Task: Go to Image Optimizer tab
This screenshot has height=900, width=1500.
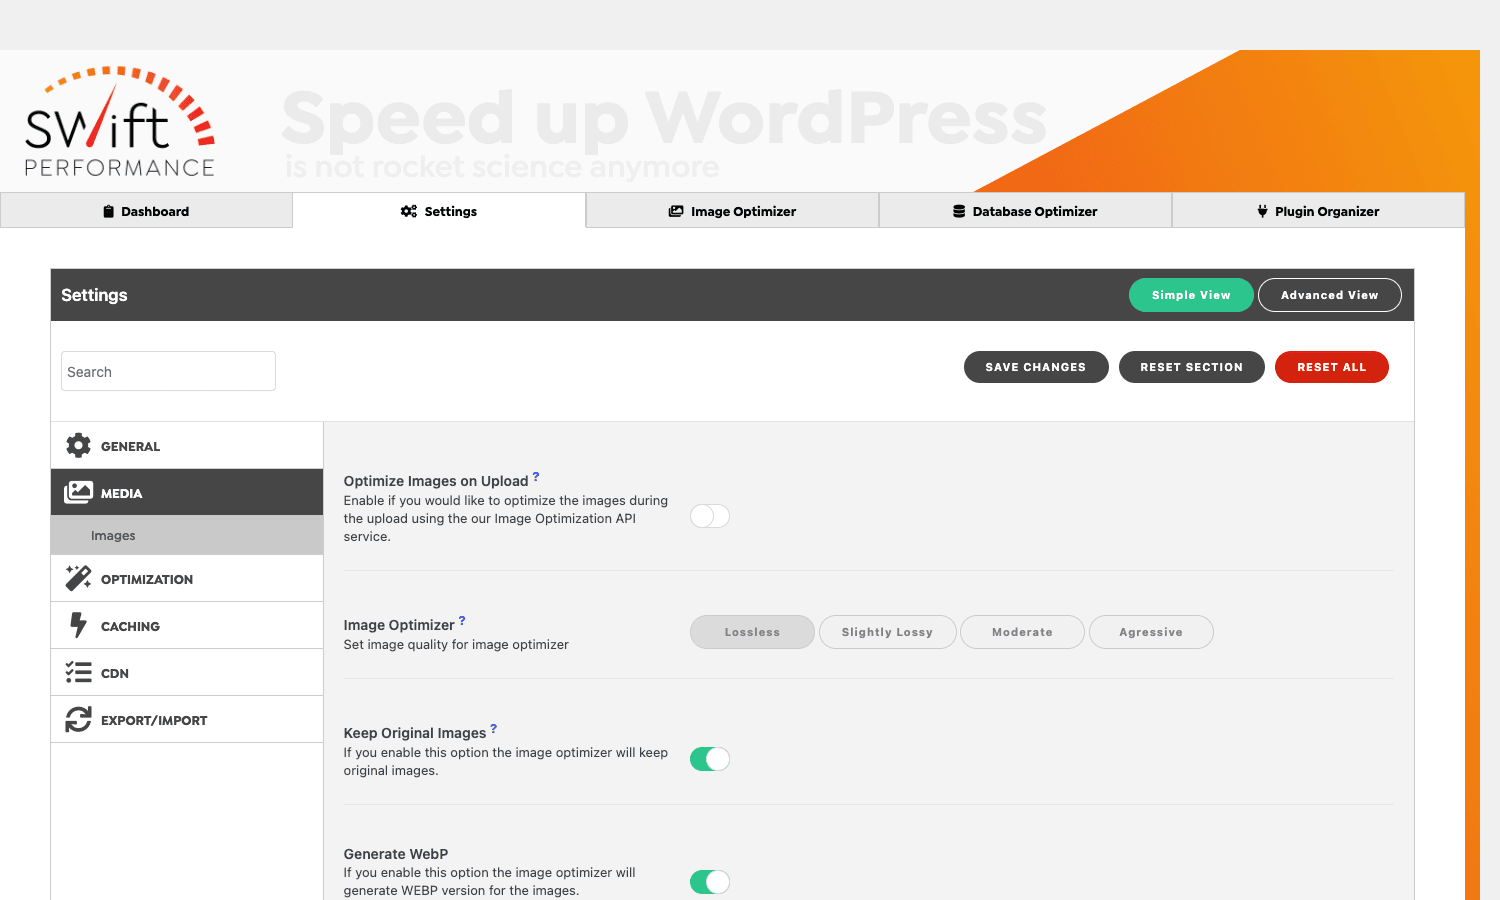Action: click(x=732, y=211)
